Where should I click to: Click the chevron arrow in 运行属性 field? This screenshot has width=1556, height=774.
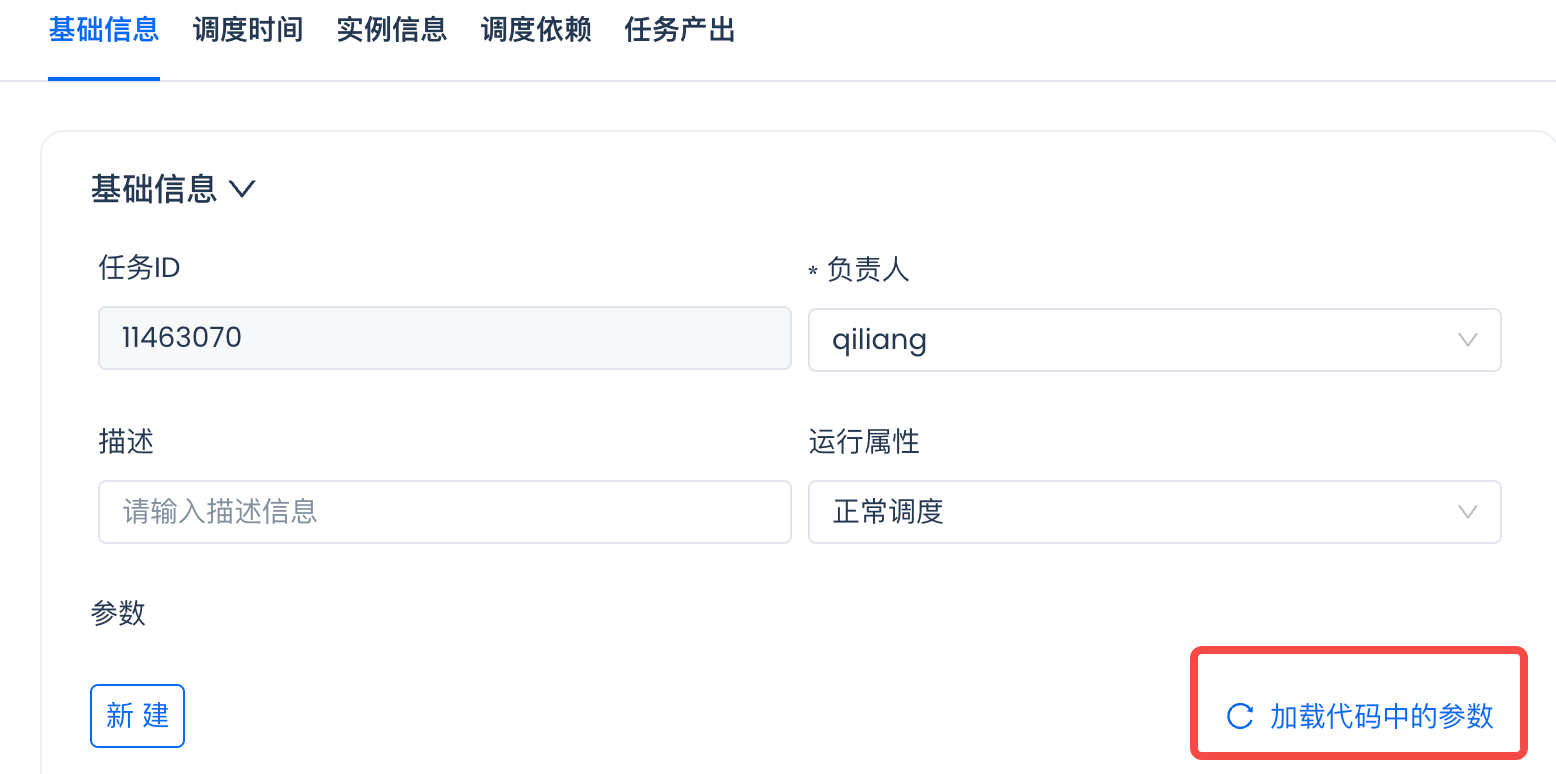tap(1467, 512)
